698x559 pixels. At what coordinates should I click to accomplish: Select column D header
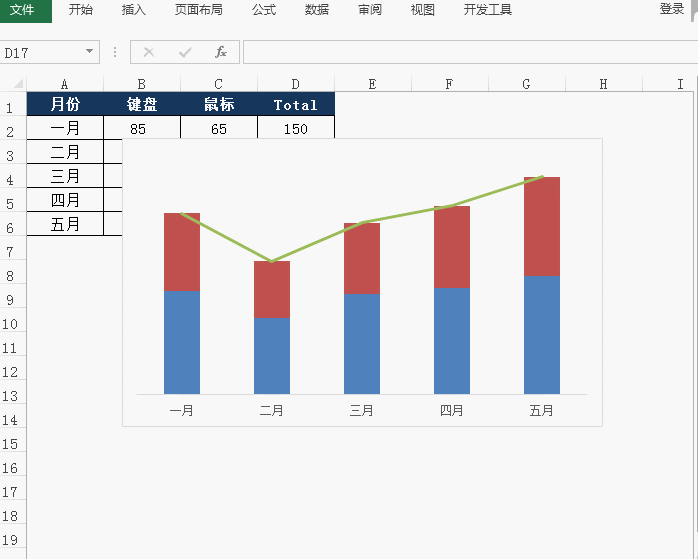click(x=296, y=84)
